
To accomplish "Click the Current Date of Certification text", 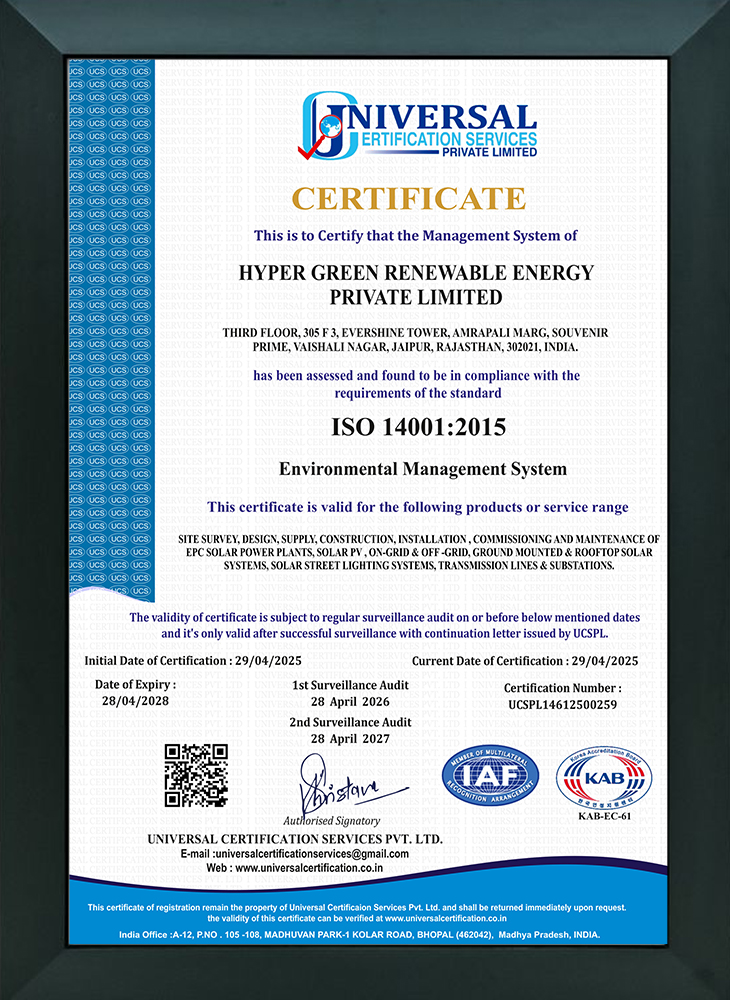I will click(x=525, y=661).
